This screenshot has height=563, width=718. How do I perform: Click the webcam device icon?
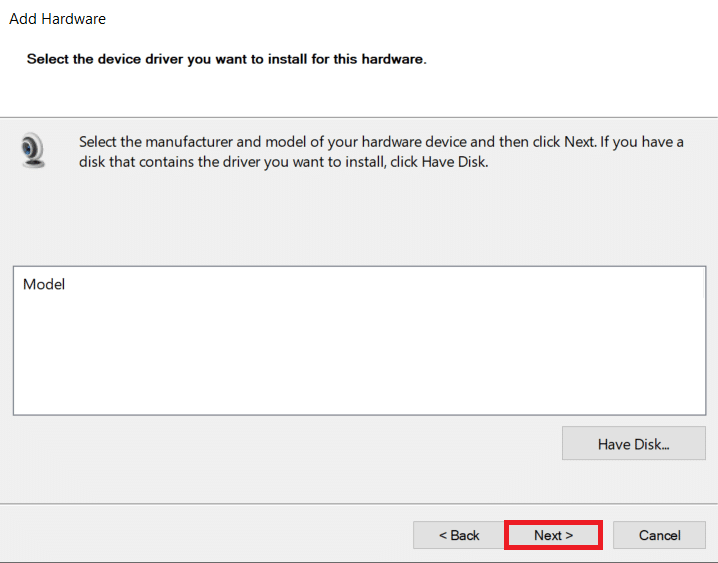coord(33,151)
